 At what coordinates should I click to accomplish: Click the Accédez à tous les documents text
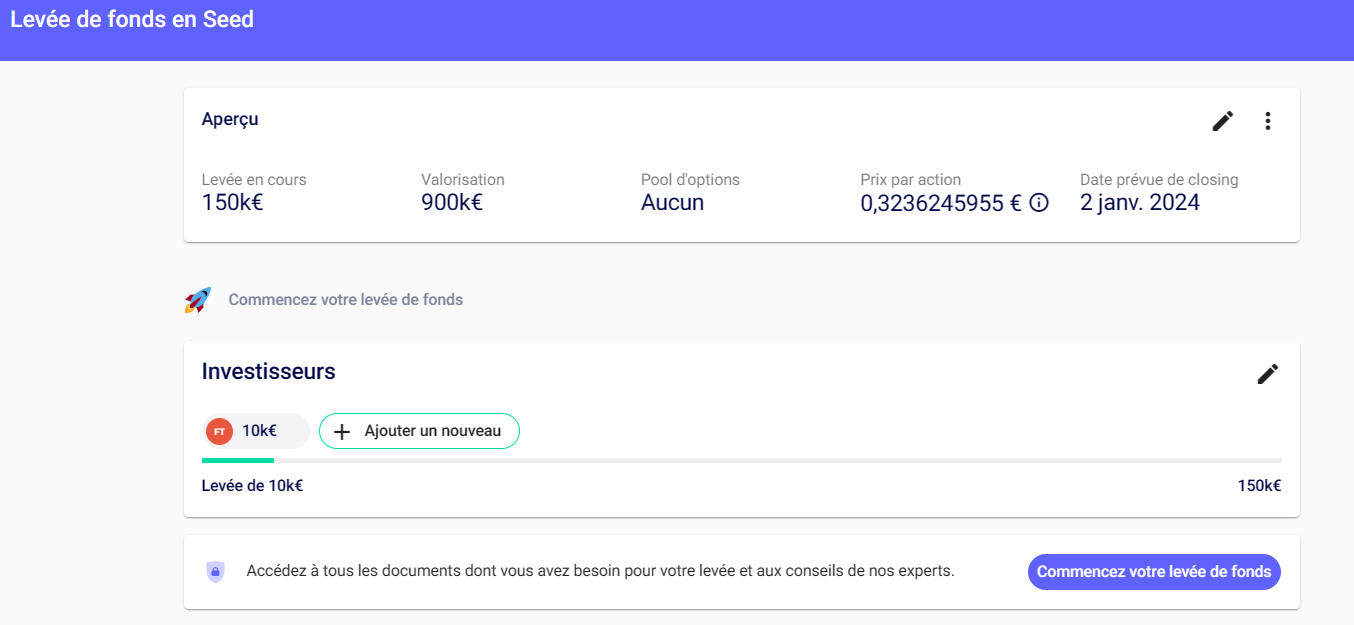(600, 572)
